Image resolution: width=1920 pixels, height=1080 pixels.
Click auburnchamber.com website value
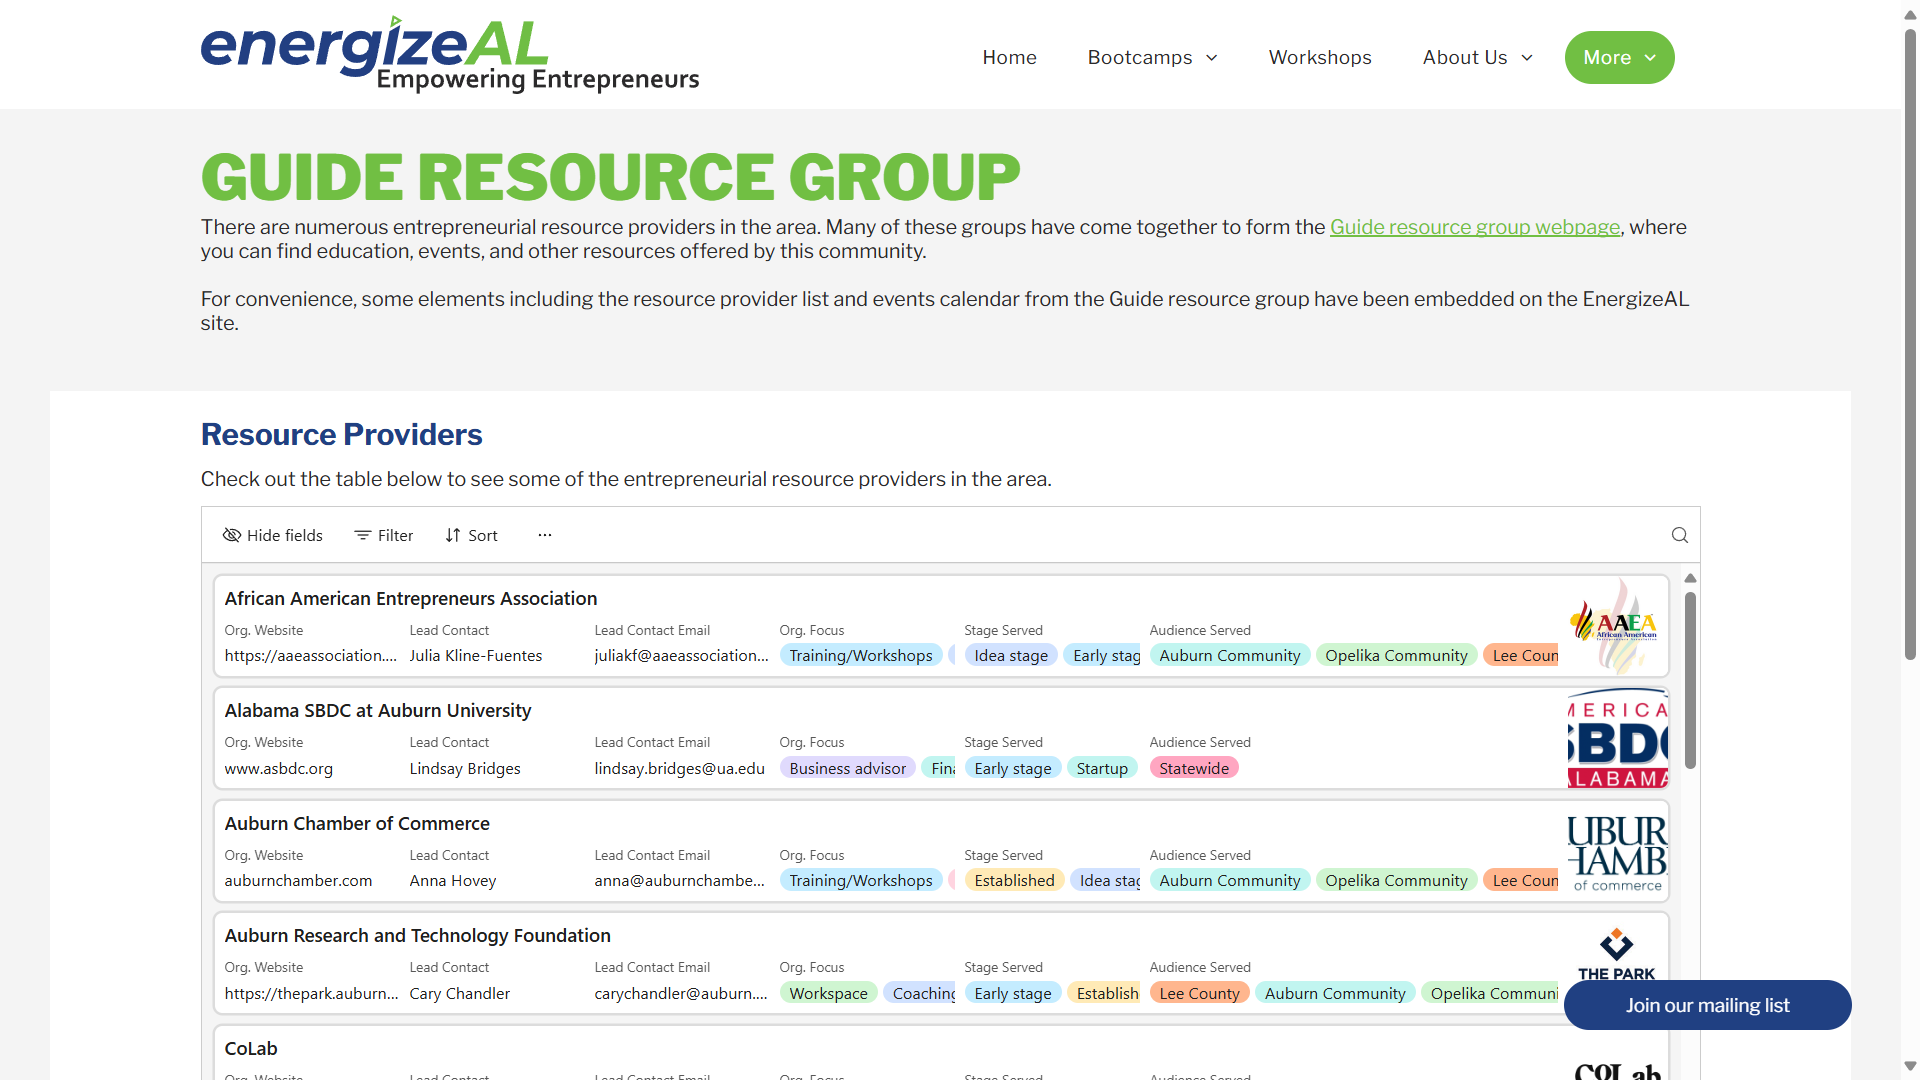[x=298, y=881]
